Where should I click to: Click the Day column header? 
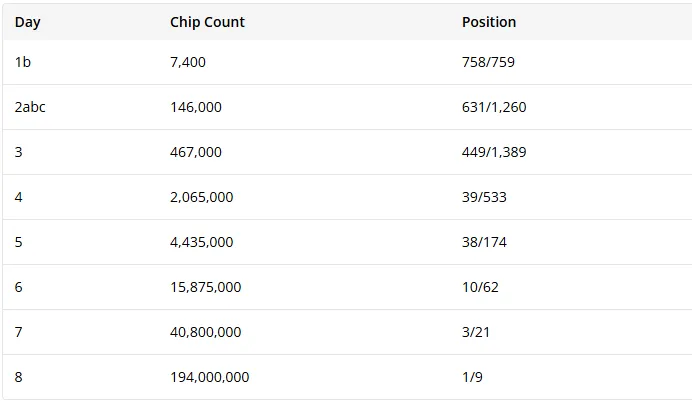tap(27, 22)
